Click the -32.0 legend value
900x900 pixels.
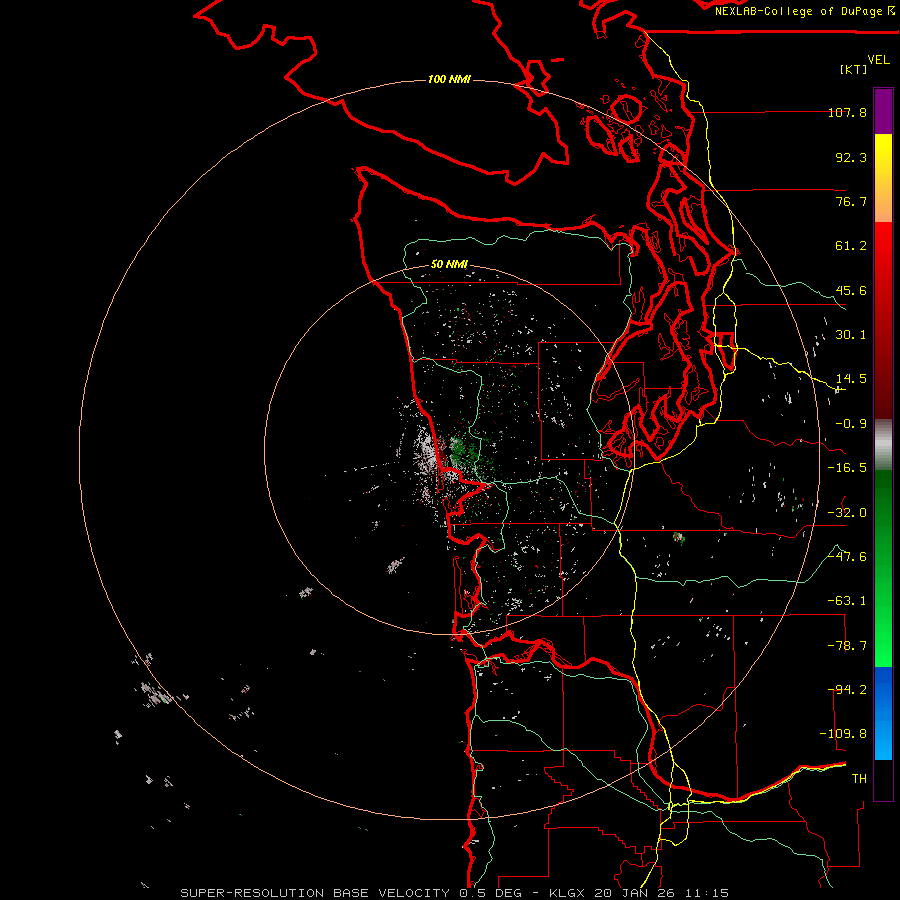click(x=847, y=513)
